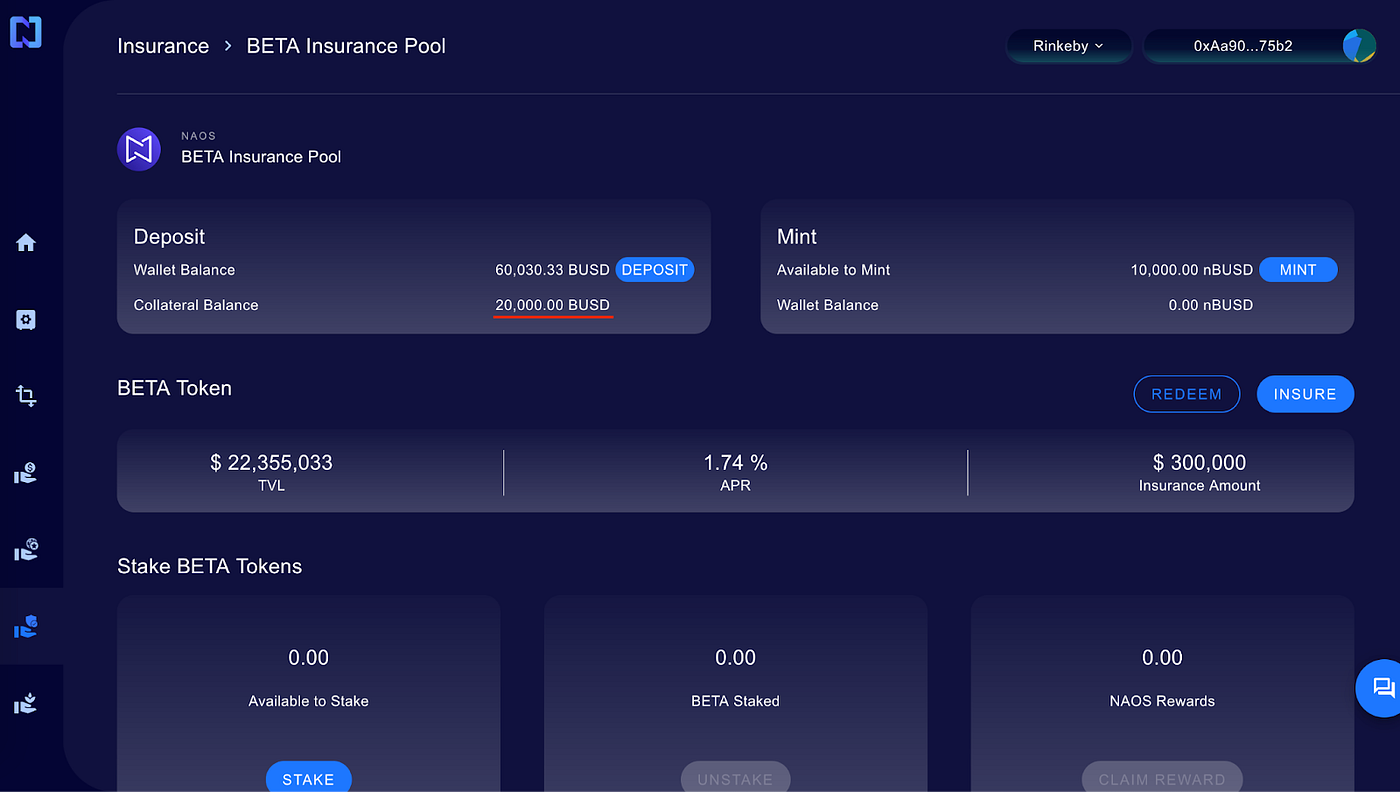Click the REDEEM button
This screenshot has height=792, width=1400.
pyautogui.click(x=1186, y=394)
